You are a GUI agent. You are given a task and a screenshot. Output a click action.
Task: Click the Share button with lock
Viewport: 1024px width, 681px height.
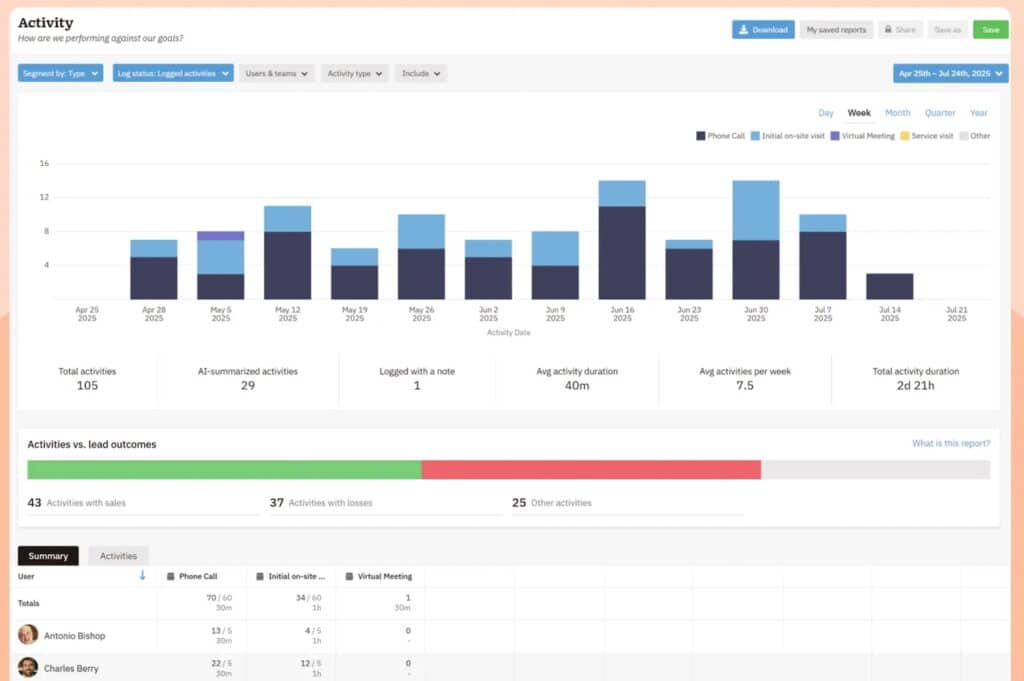(900, 29)
